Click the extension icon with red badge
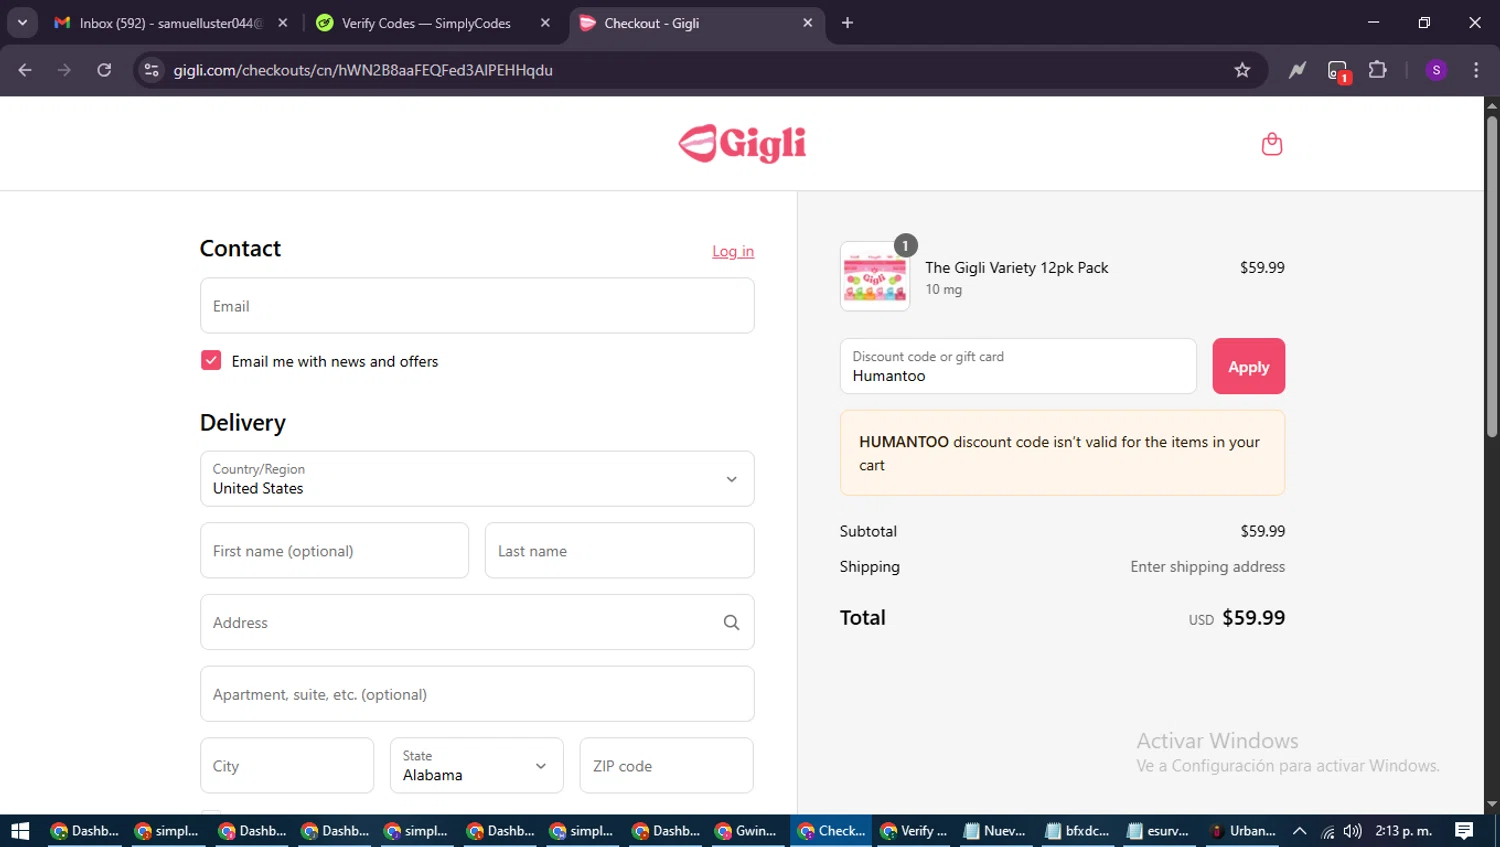Image resolution: width=1500 pixels, height=847 pixels. coord(1338,71)
